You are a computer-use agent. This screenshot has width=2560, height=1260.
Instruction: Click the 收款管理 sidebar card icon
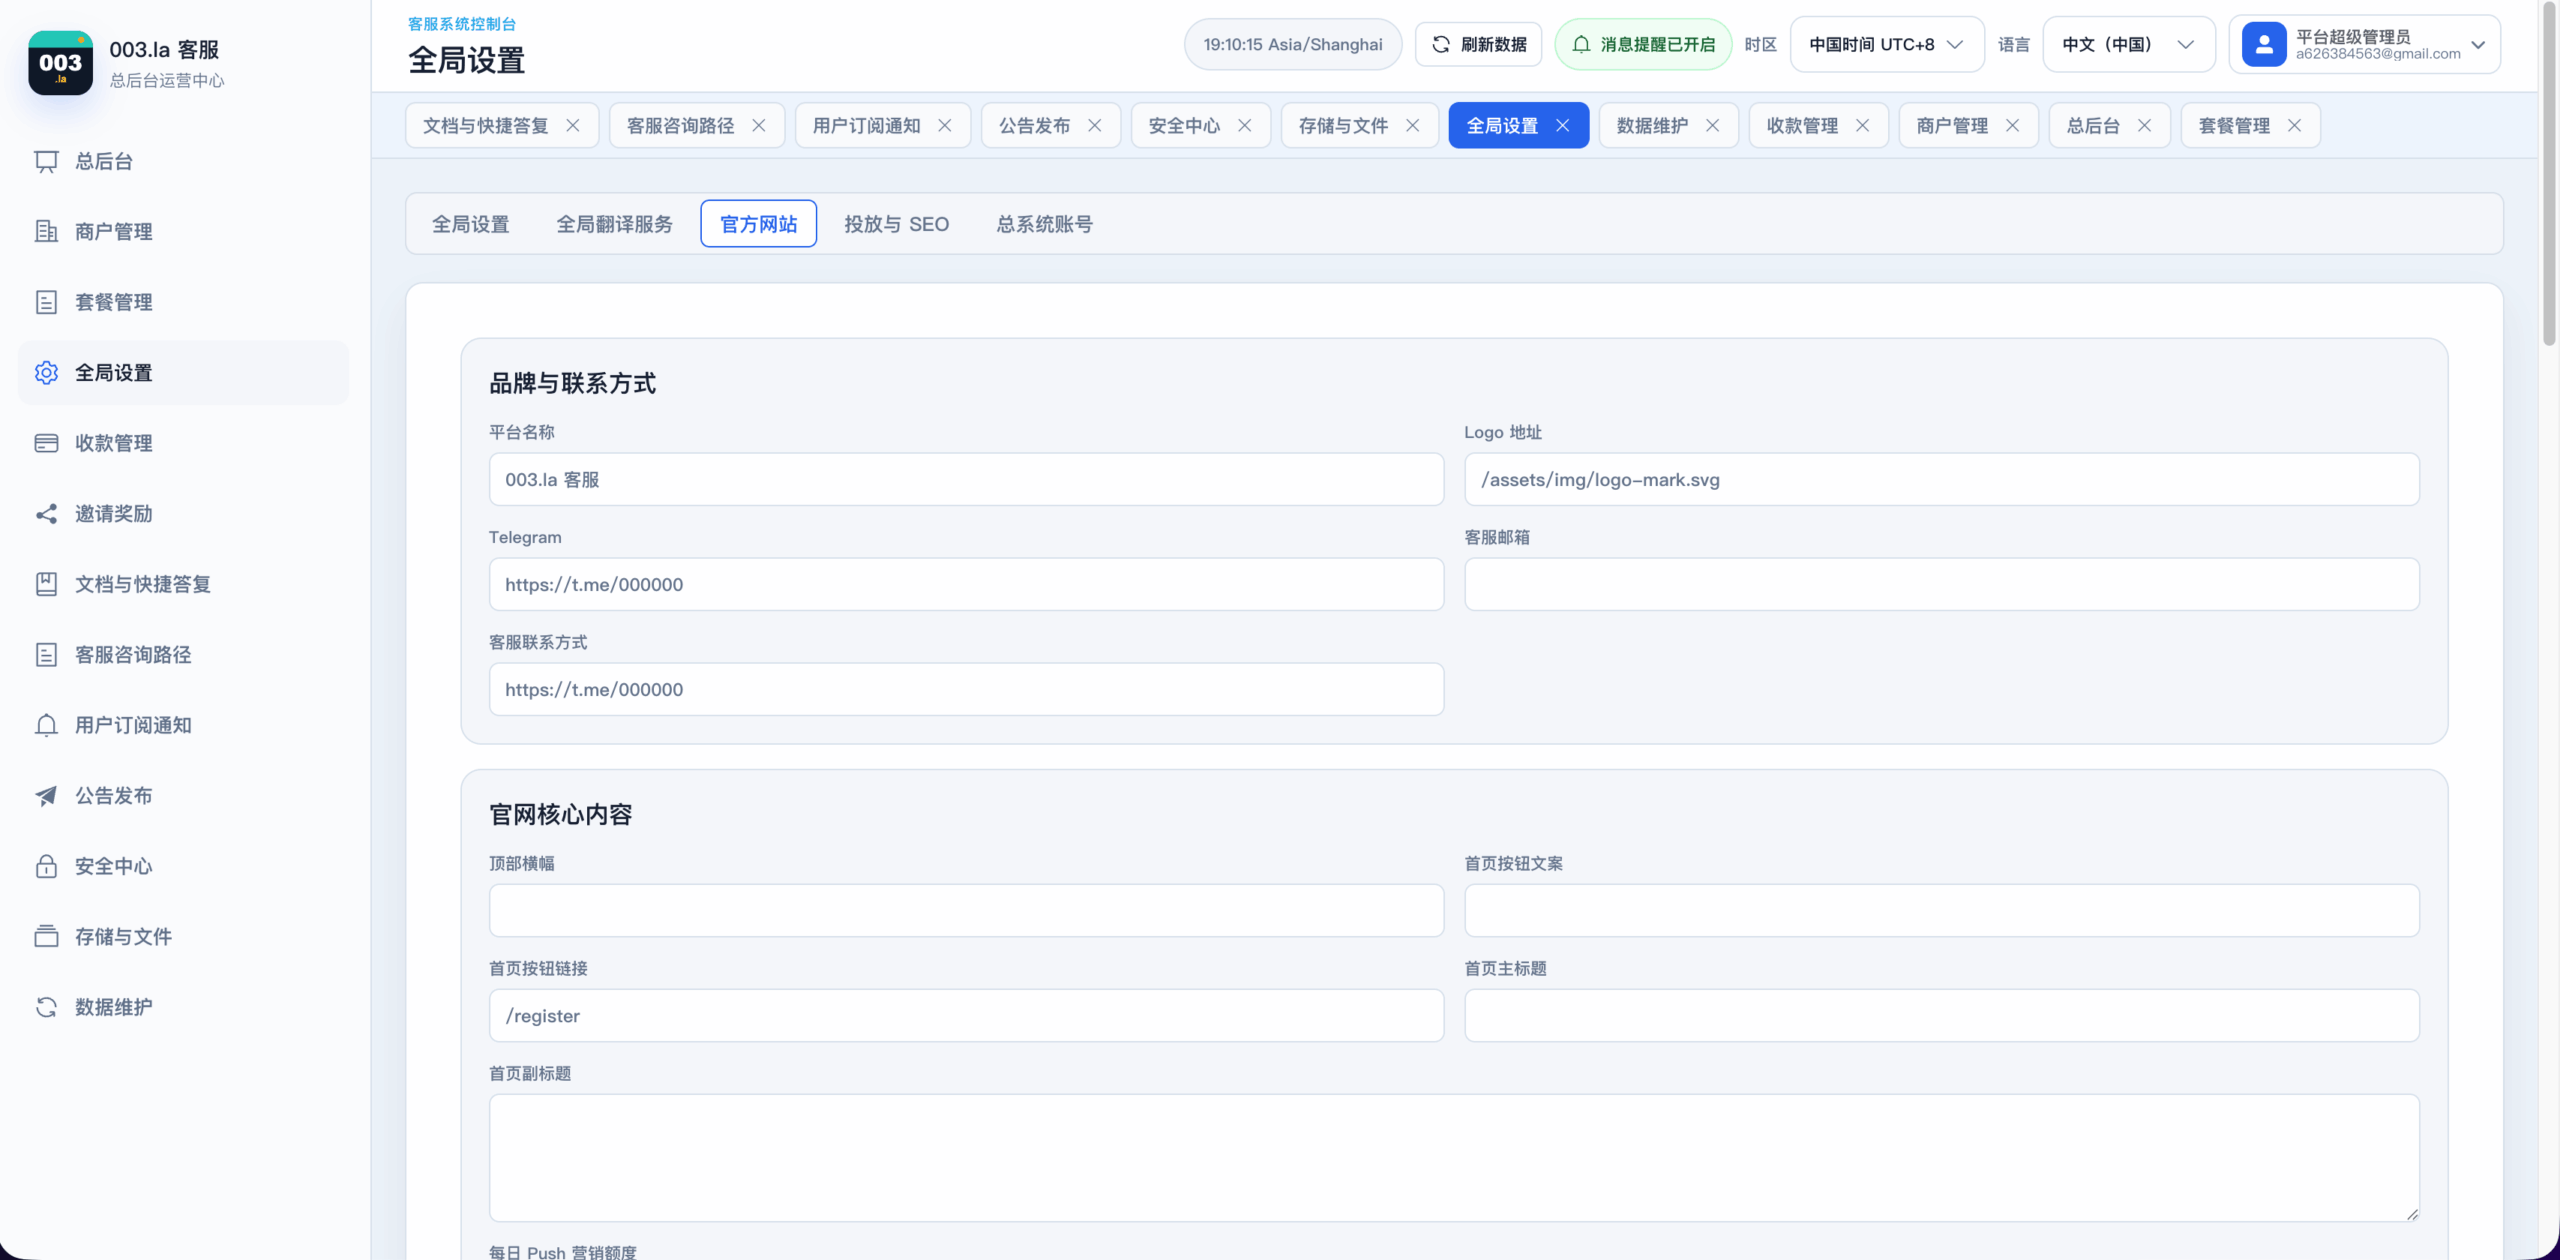coord(46,443)
